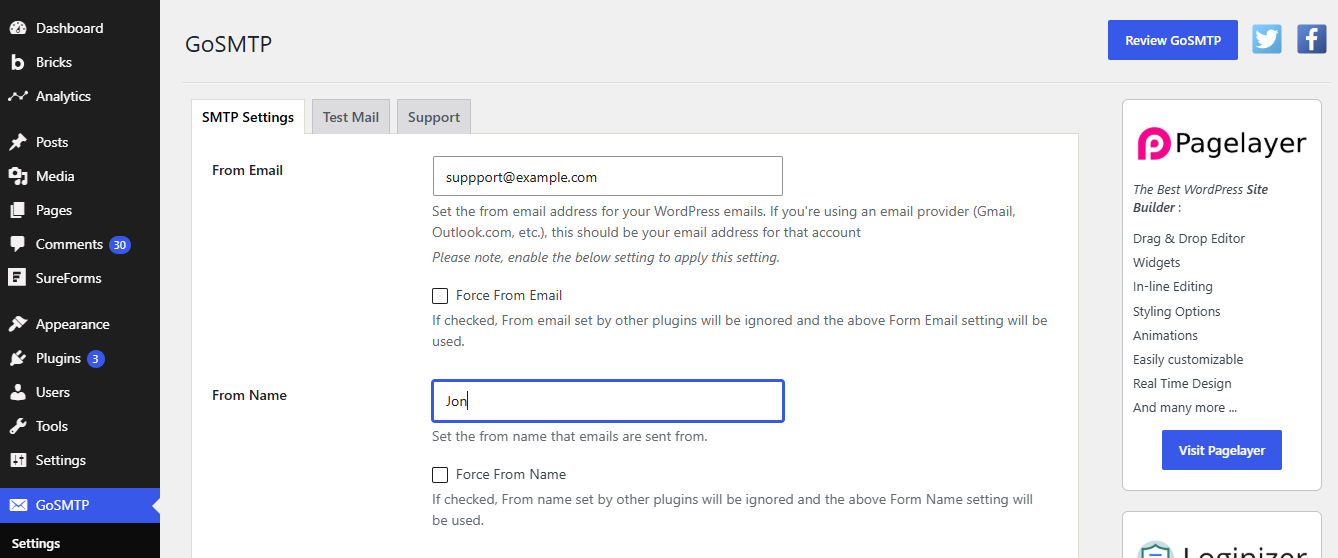
Task: Switch to the Test Mail tab
Action: (x=351, y=117)
